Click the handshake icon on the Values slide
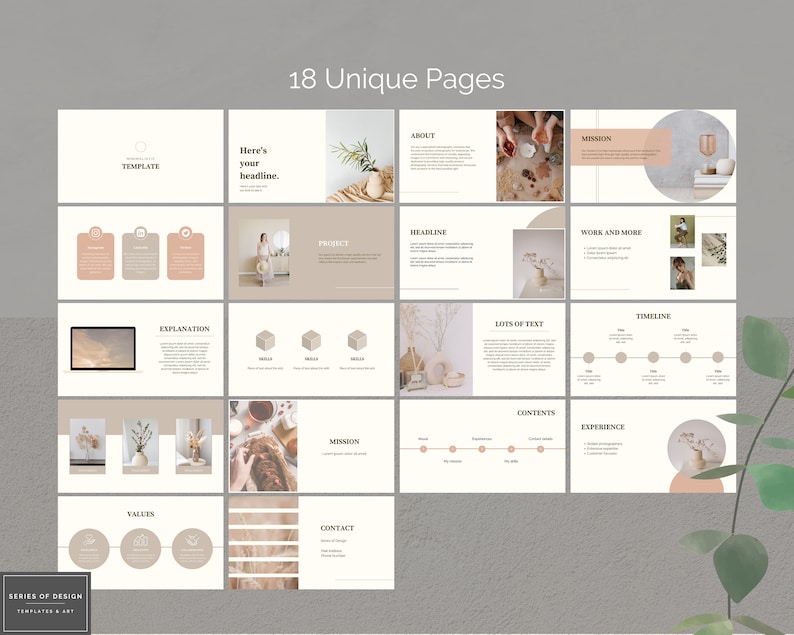The image size is (794, 635). point(192,541)
